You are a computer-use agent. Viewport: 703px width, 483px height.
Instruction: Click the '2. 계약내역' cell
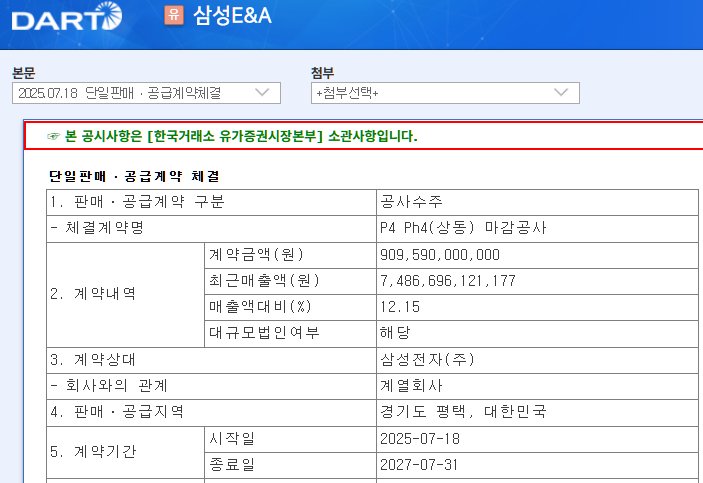tap(125, 295)
